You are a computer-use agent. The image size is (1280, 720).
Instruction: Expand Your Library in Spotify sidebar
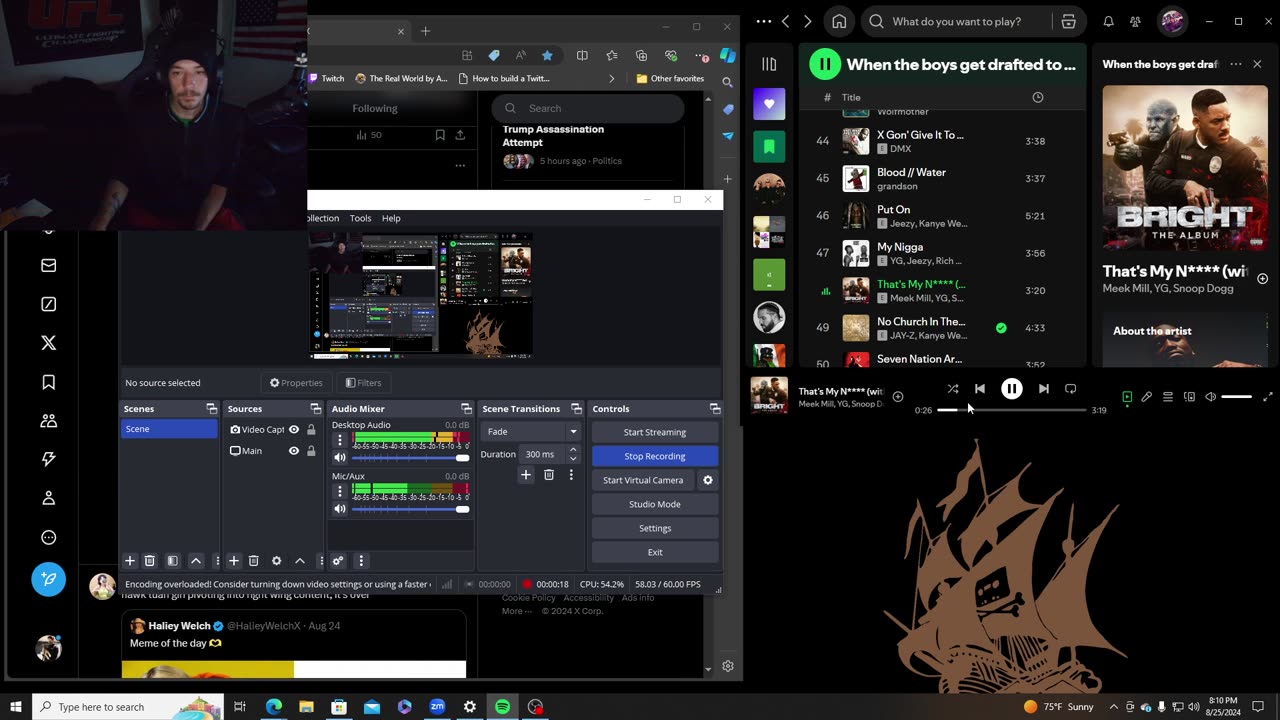769,64
